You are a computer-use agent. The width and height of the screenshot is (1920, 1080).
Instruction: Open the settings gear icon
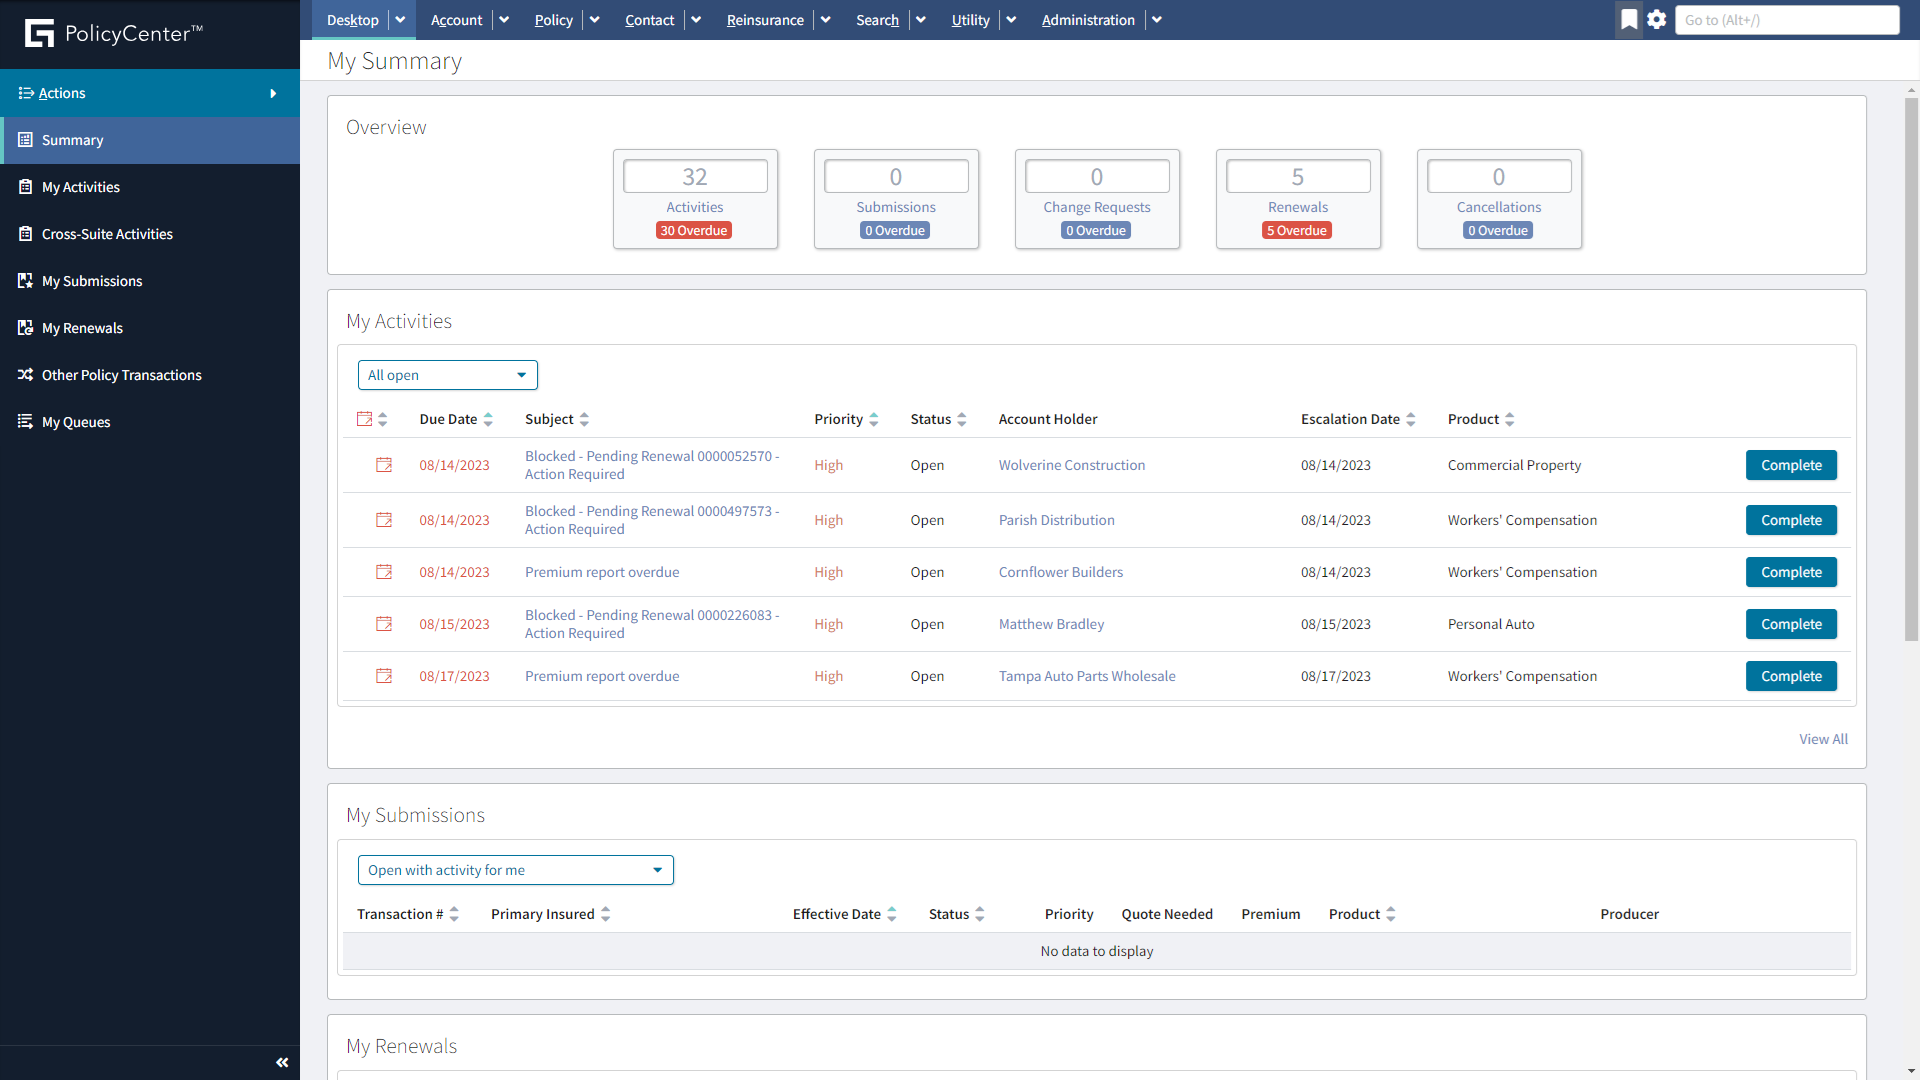(x=1657, y=19)
